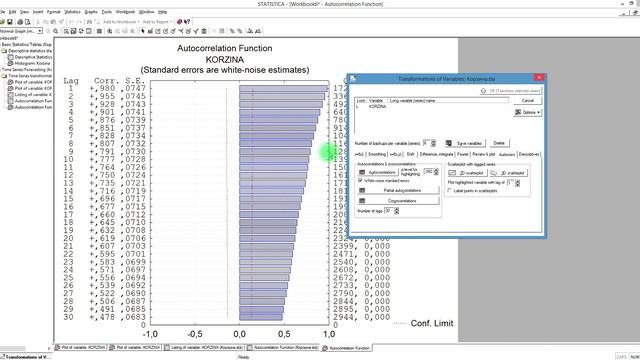Open the Normal Graph style dropdown
The image size is (640, 360).
click(x=40, y=31)
